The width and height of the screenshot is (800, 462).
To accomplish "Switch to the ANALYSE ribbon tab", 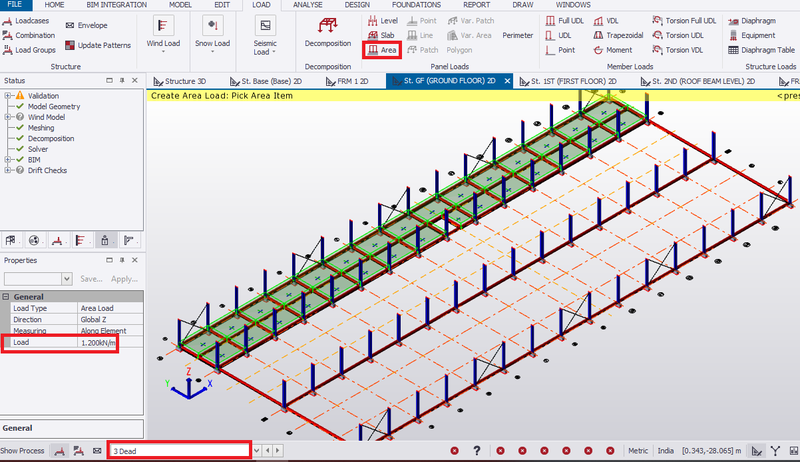I will pyautogui.click(x=308, y=5).
